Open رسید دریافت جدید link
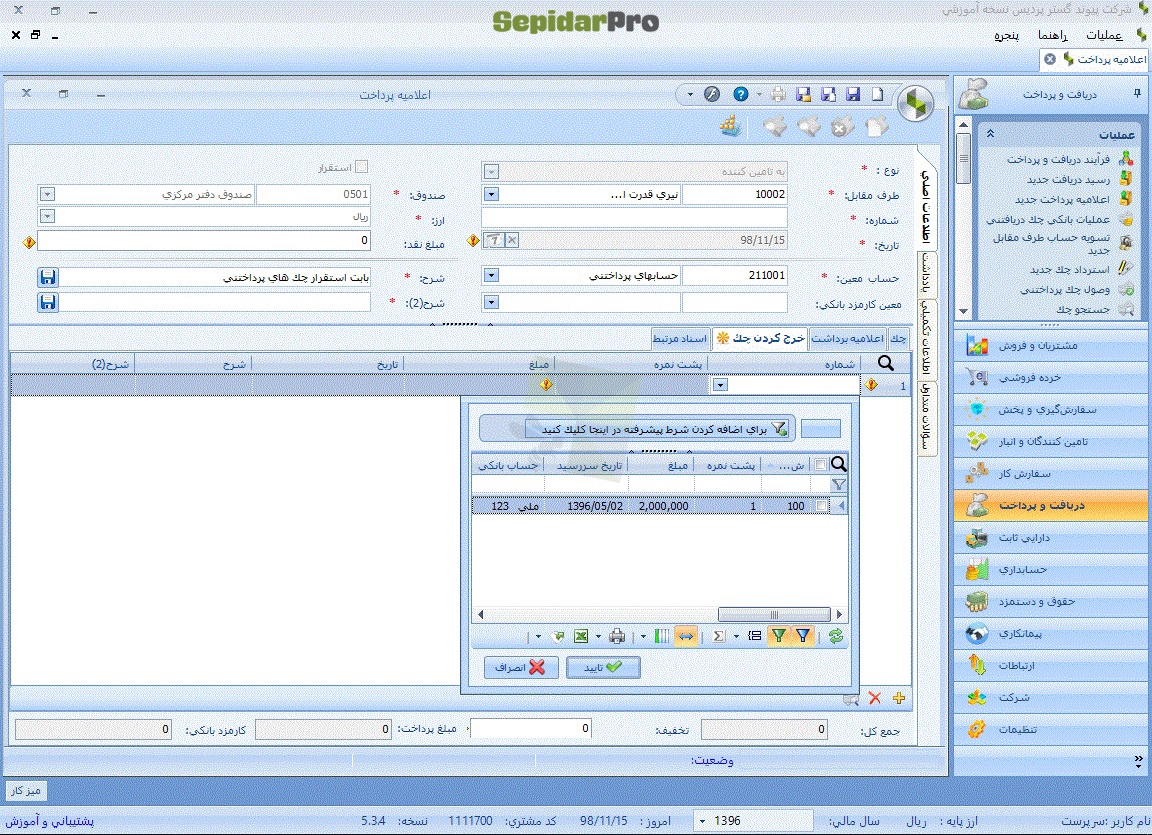 (1068, 179)
